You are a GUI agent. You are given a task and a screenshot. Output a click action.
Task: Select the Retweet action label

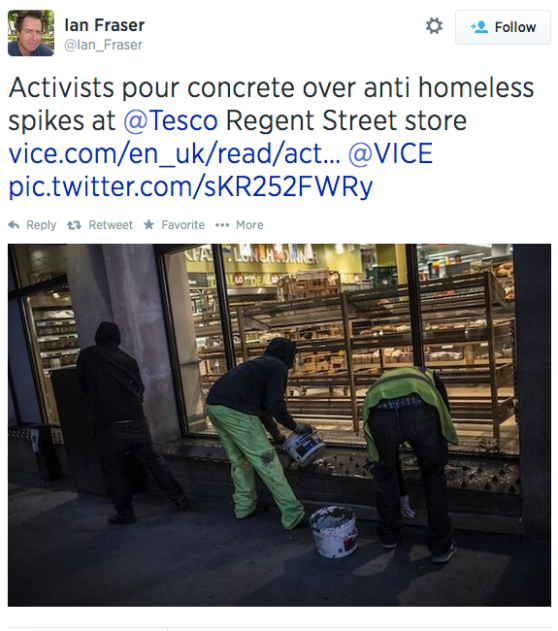111,225
